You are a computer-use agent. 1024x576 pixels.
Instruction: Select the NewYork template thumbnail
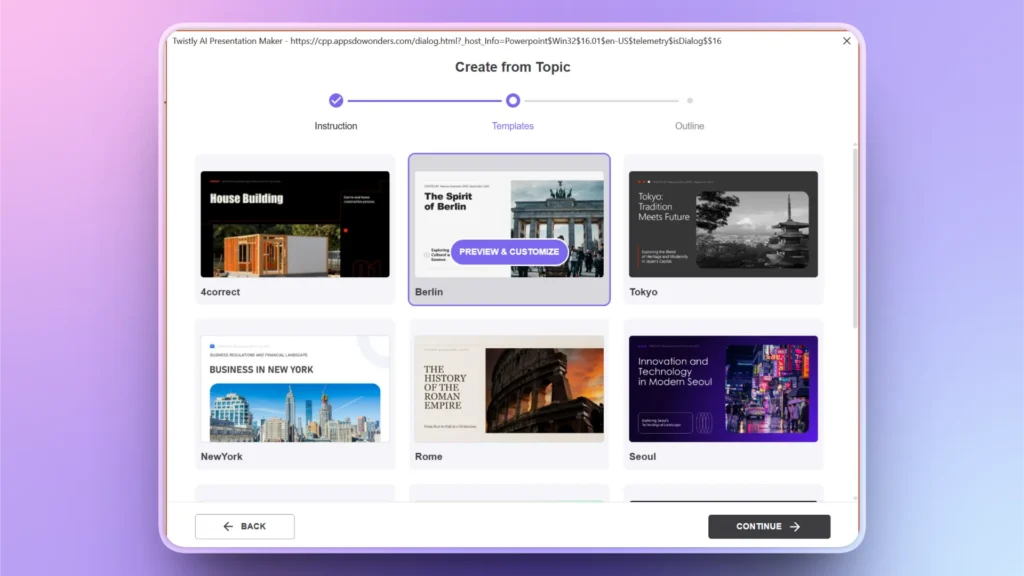pos(295,389)
